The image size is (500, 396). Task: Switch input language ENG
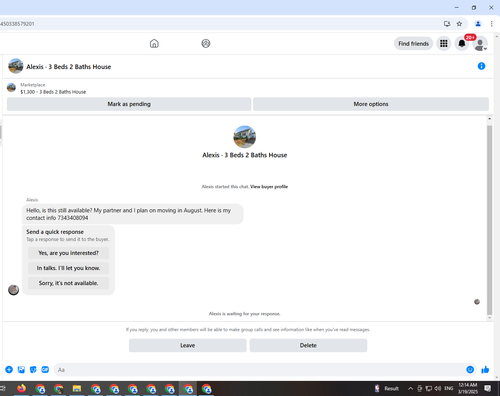[x=449, y=388]
